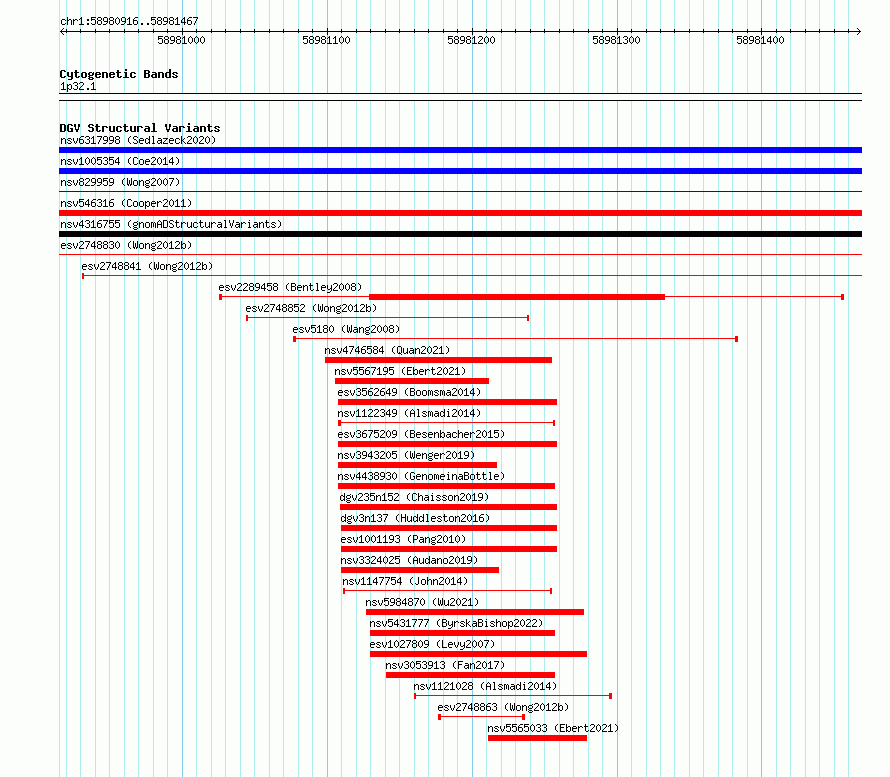Click the thin line of nsv1121028 (Alsmadi2014)
The width and height of the screenshot is (890, 777).
(x=513, y=696)
